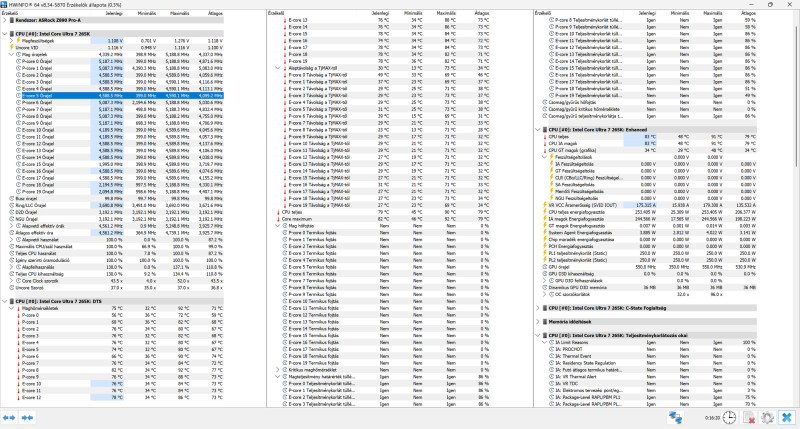Viewport: 800px width, 429px height.
Task: Click the clock icon beside Busz órajel
Action: 11,198
